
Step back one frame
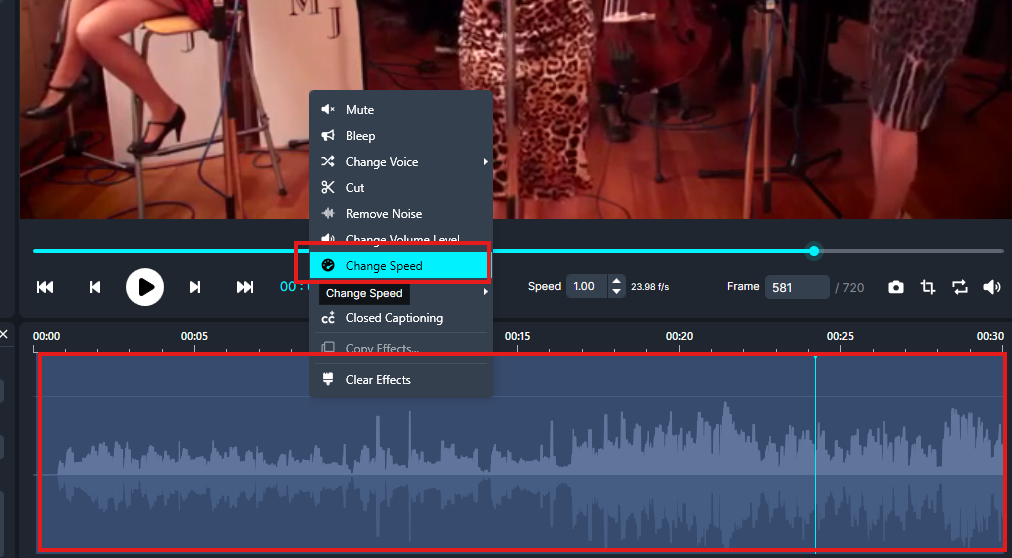pyautogui.click(x=95, y=287)
